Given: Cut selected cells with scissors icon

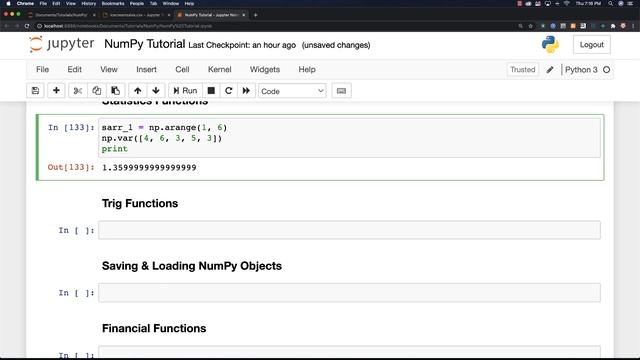Looking at the screenshot, I should pyautogui.click(x=78, y=91).
